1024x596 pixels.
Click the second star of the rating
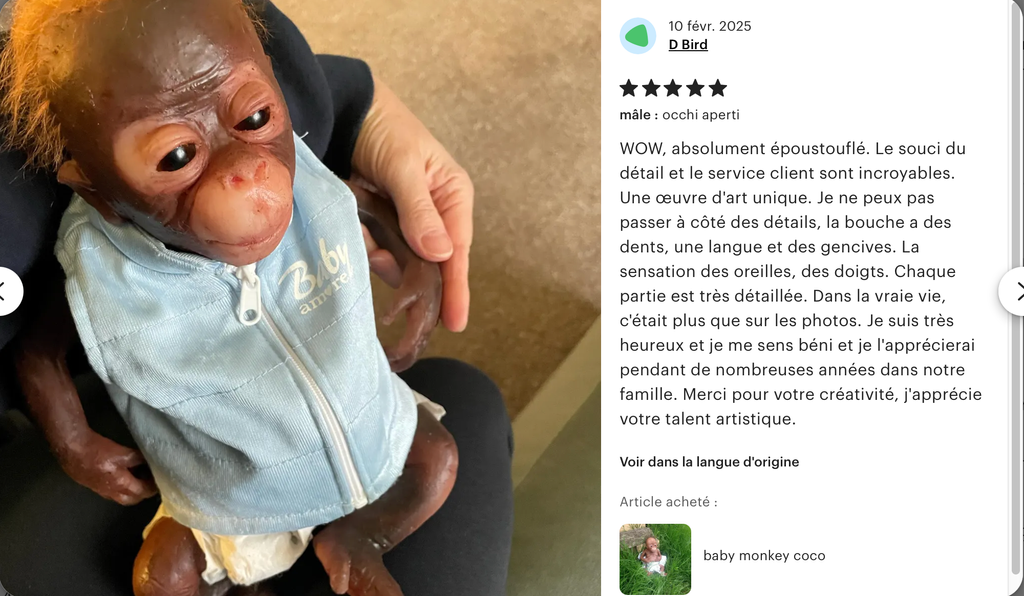point(651,88)
